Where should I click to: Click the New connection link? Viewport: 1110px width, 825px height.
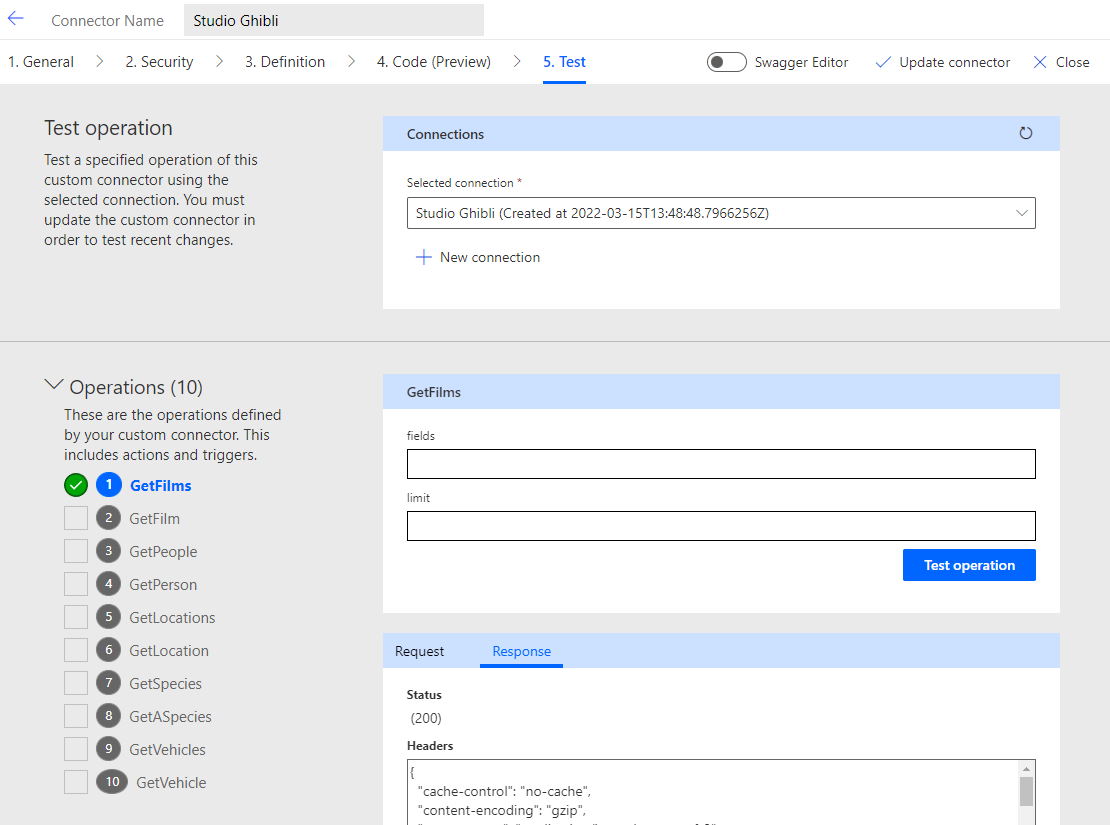click(x=490, y=257)
